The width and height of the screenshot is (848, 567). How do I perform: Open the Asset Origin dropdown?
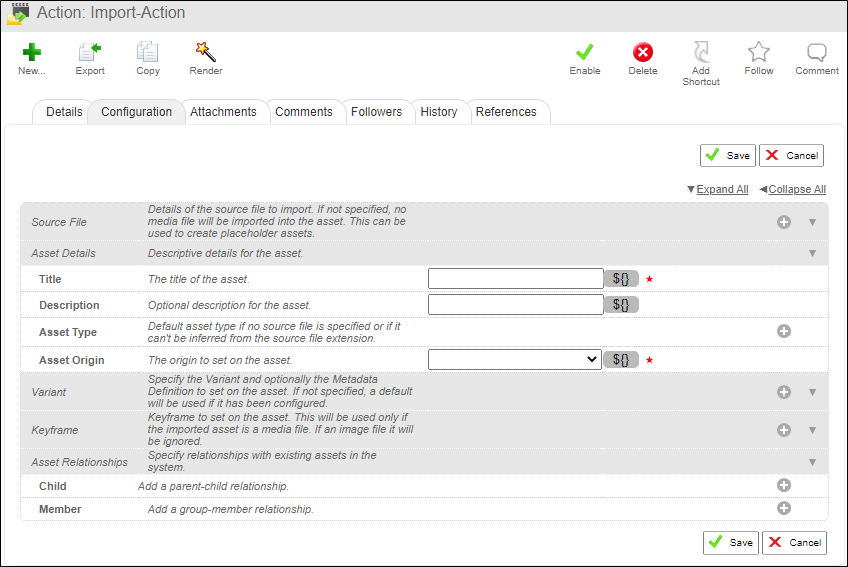tap(514, 360)
